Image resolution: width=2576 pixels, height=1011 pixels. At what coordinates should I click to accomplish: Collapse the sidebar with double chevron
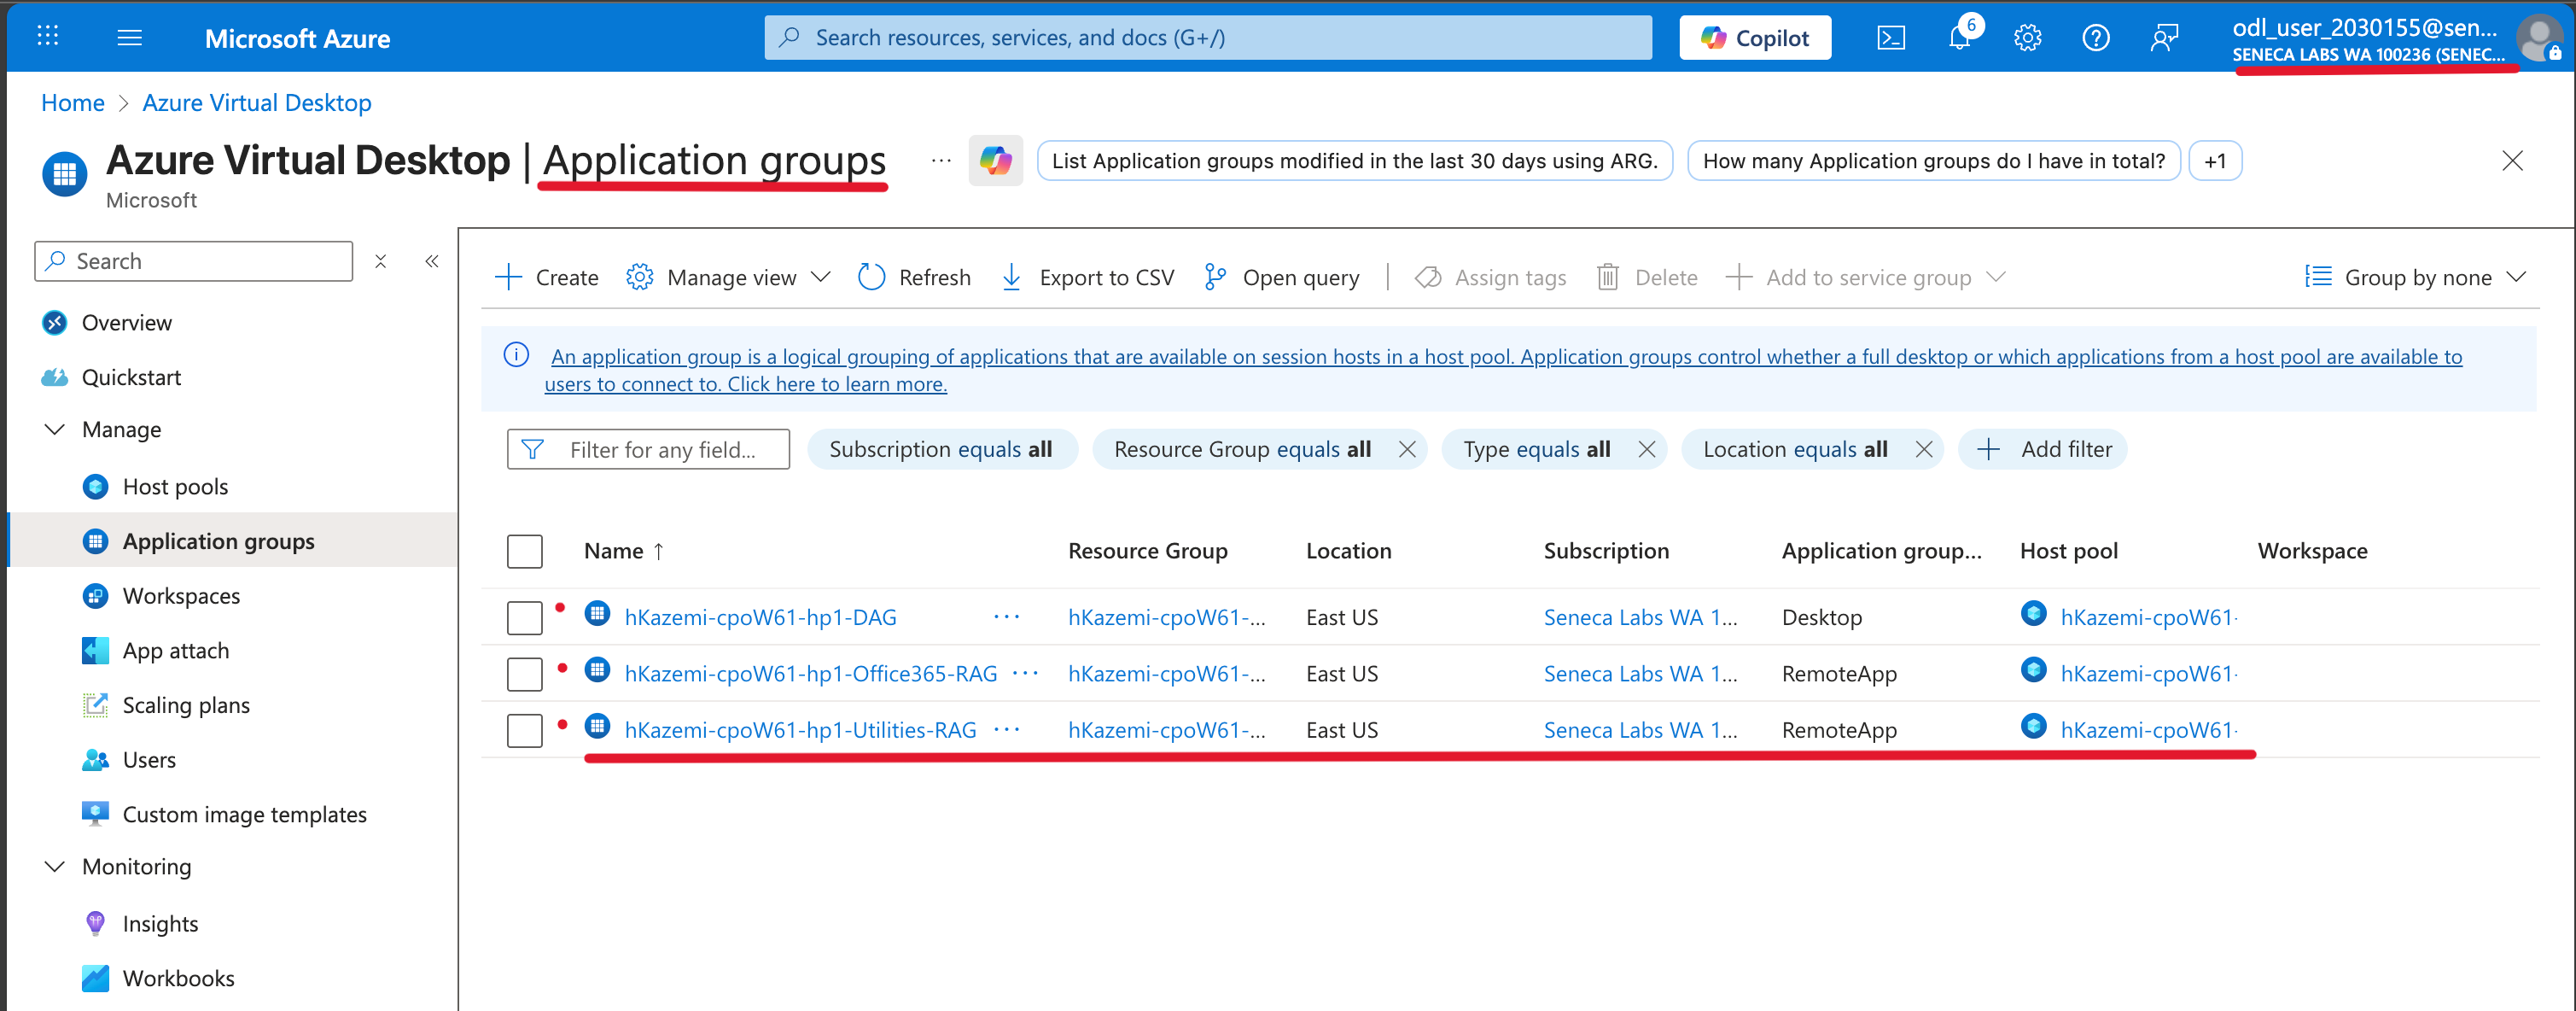tap(432, 261)
